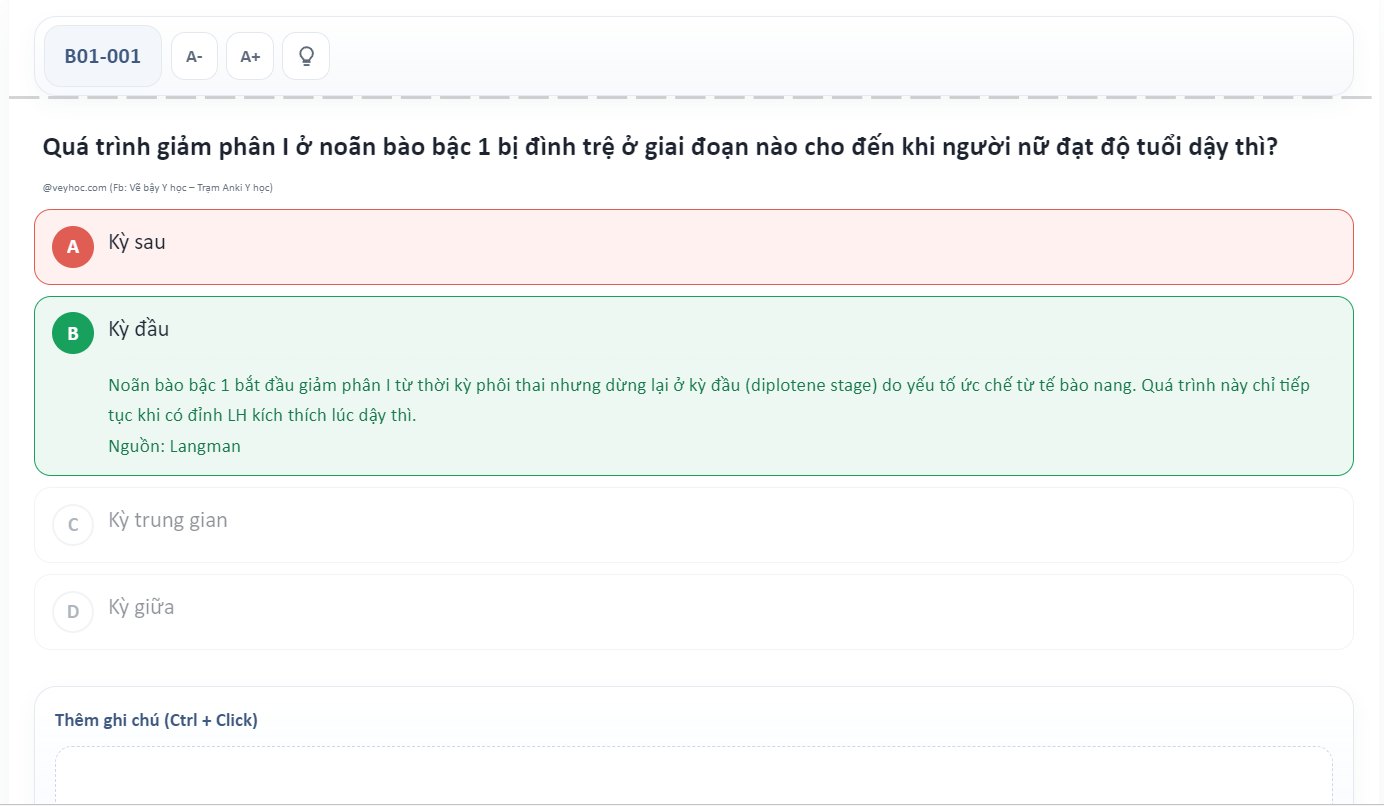
Task: Click the question text about giảm phân I
Action: pos(660,148)
